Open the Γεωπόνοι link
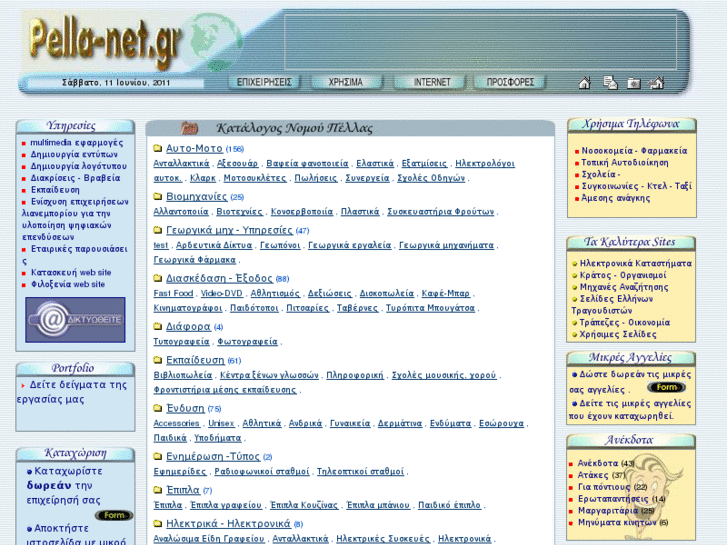The height and width of the screenshot is (545, 727). 280,245
